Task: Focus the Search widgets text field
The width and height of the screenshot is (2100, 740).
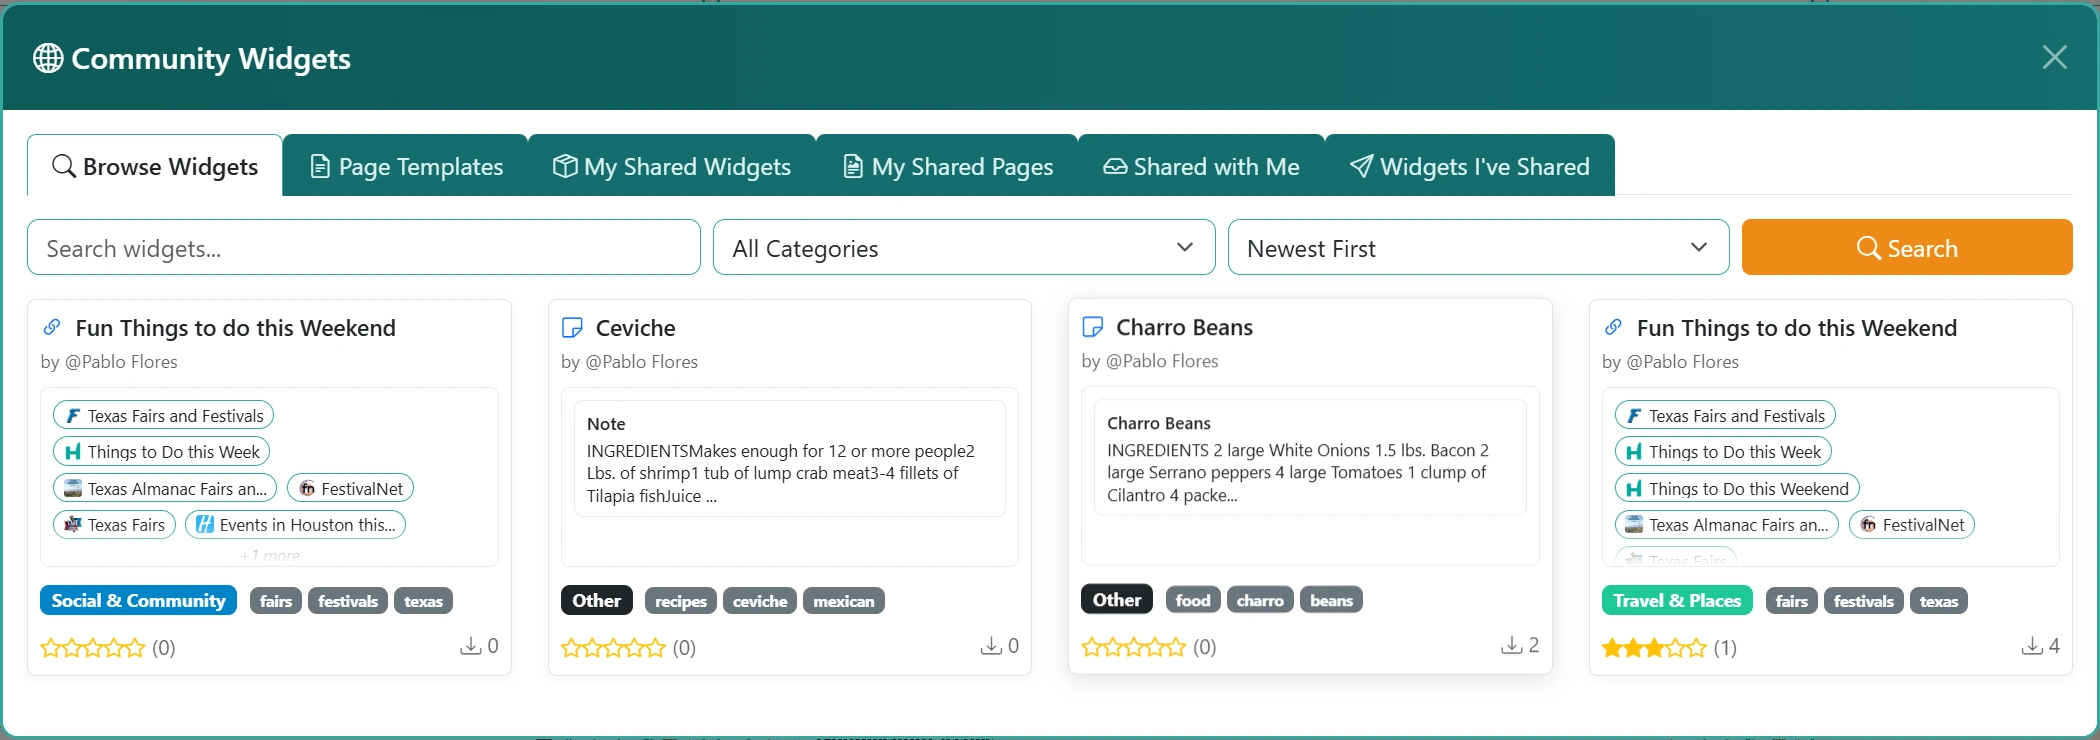Action: click(364, 247)
